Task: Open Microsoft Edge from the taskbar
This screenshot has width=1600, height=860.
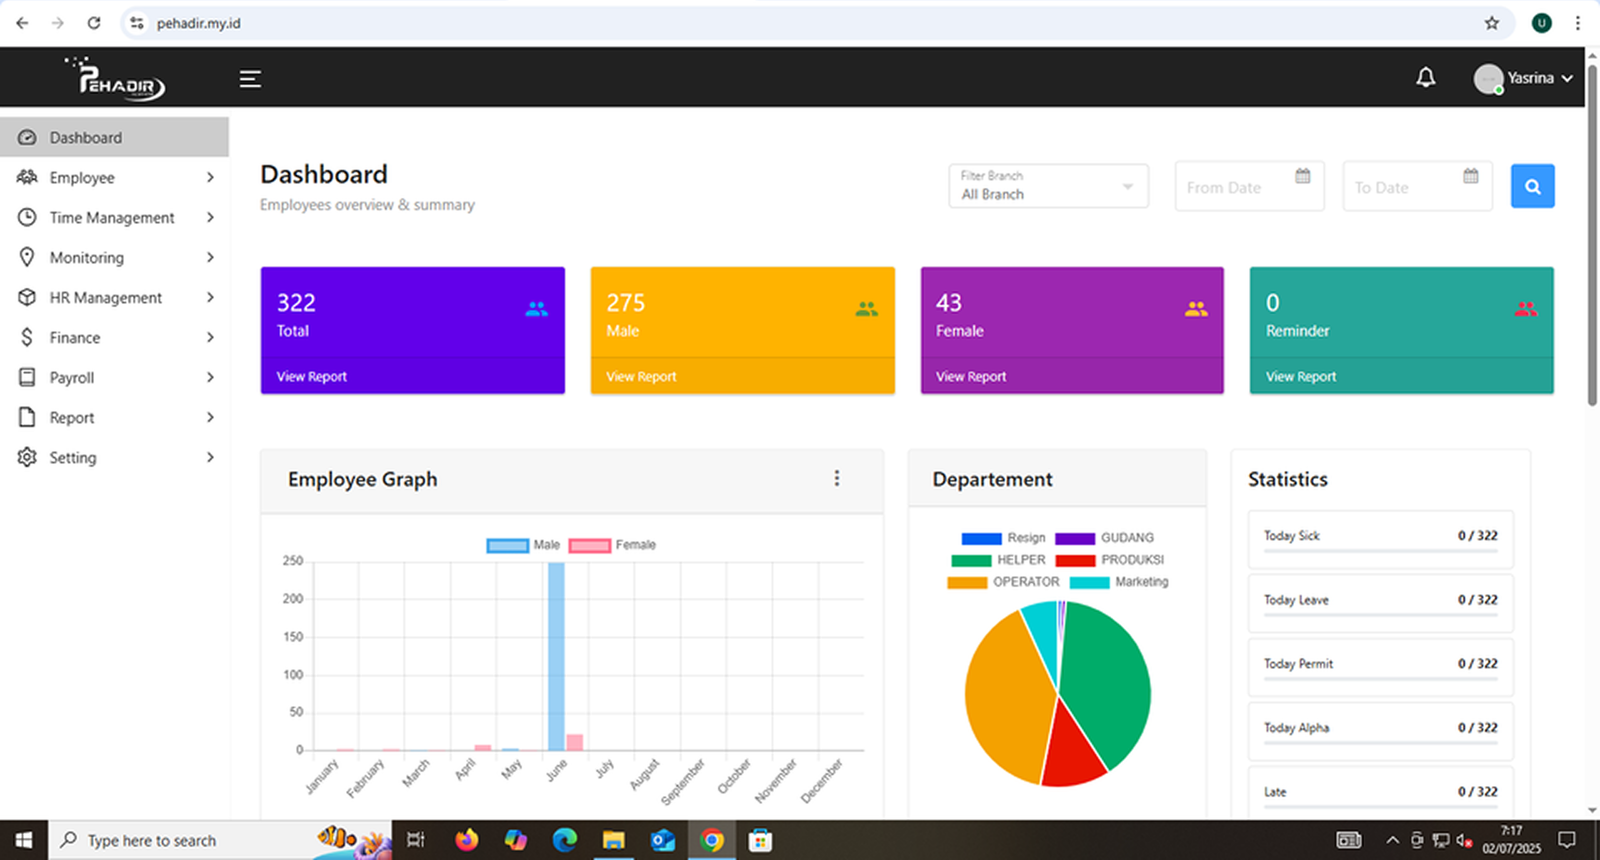Action: [565, 840]
